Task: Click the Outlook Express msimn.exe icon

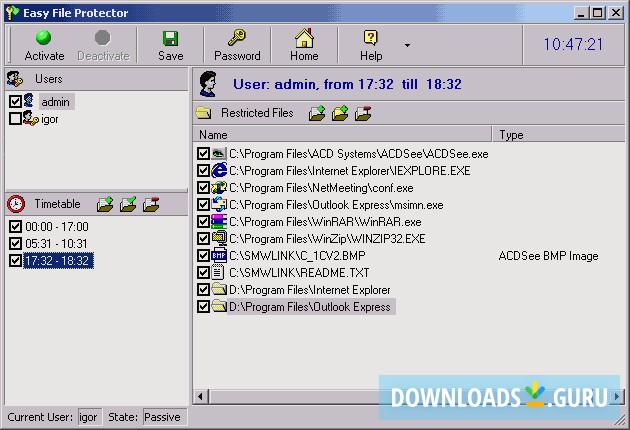Action: point(219,205)
